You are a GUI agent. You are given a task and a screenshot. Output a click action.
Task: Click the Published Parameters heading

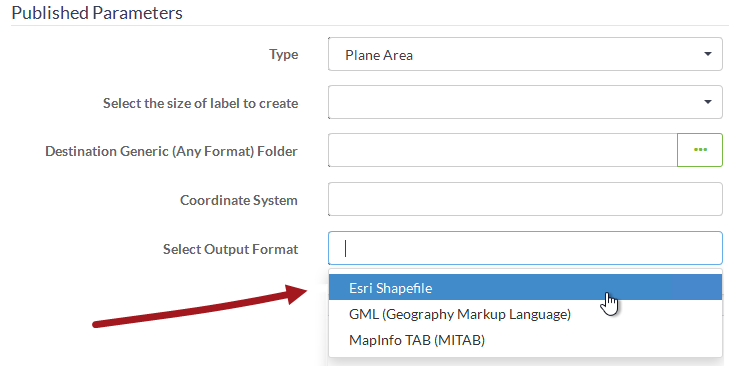(97, 13)
